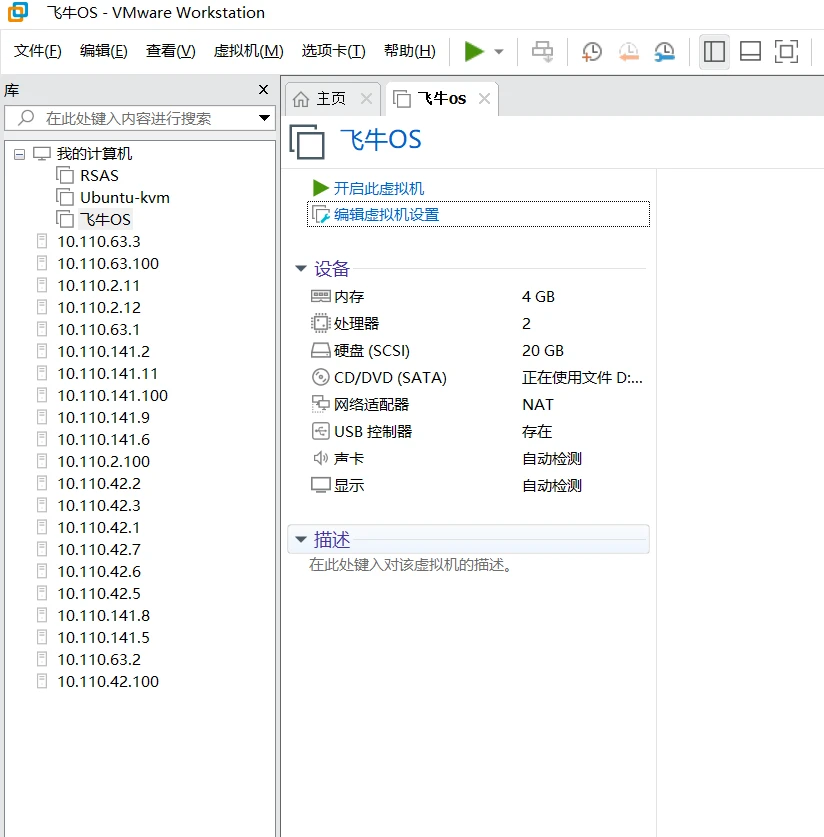Viewport: 824px width, 837px height.
Task: Select RSAS virtual machine in library
Action: pos(99,176)
